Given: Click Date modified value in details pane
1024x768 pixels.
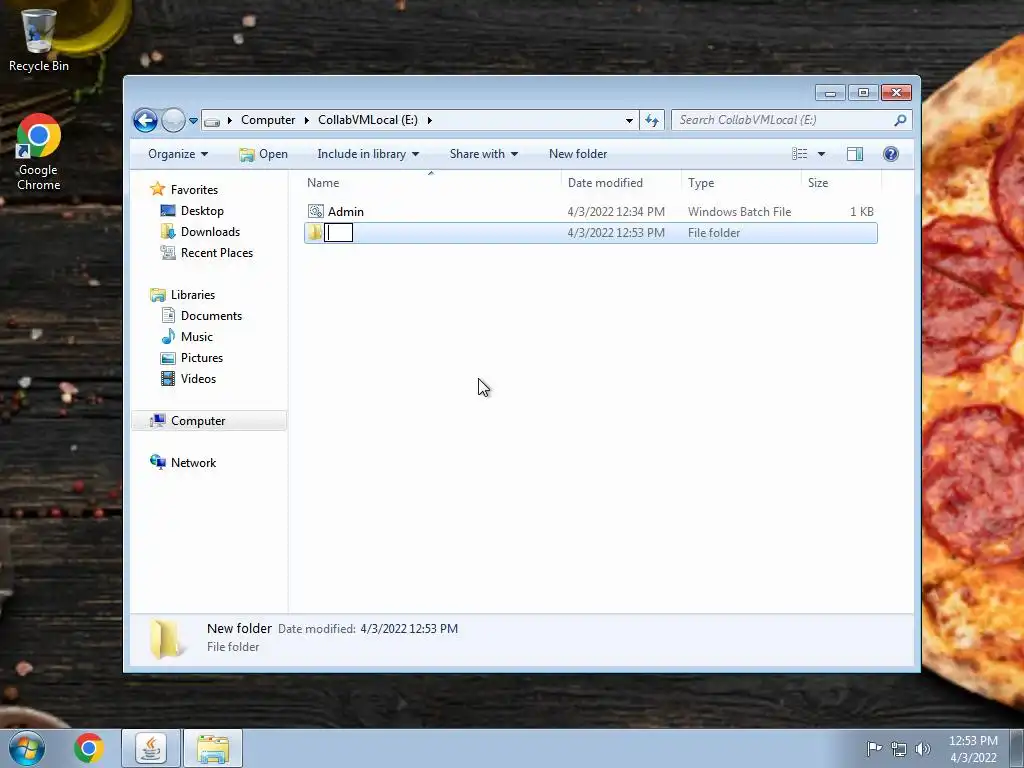Looking at the screenshot, I should click(x=409, y=629).
